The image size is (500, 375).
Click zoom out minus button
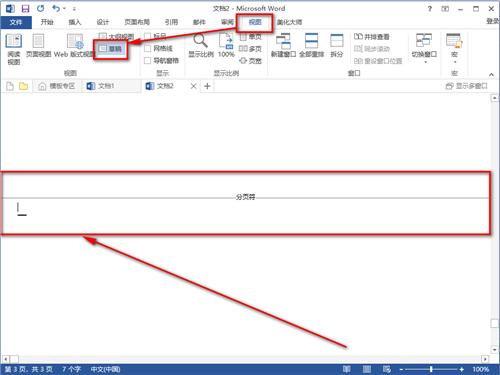[401, 369]
